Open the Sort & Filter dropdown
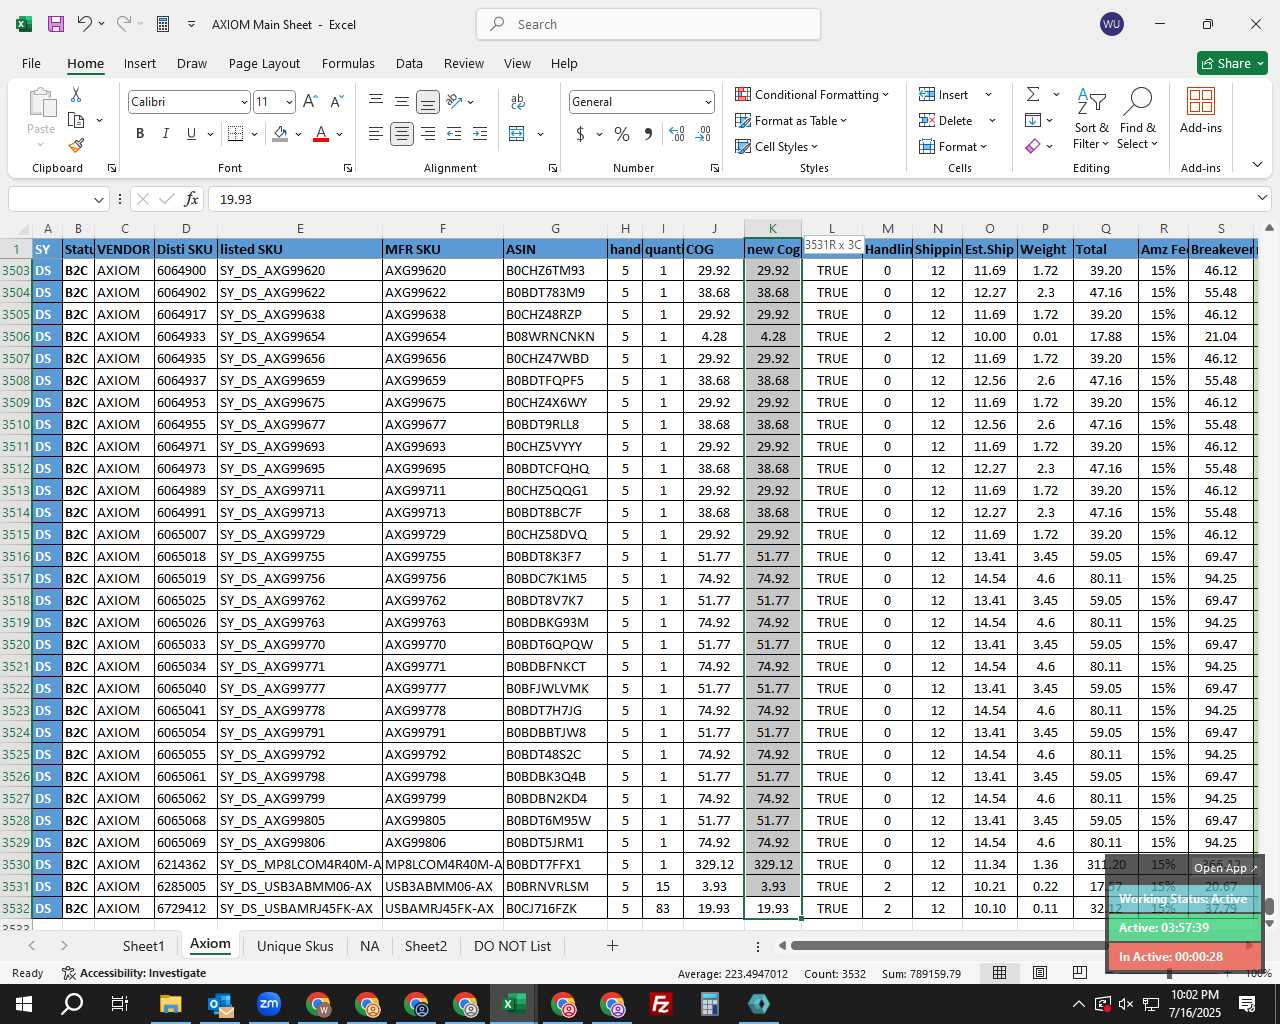This screenshot has height=1024, width=1280. (1091, 119)
